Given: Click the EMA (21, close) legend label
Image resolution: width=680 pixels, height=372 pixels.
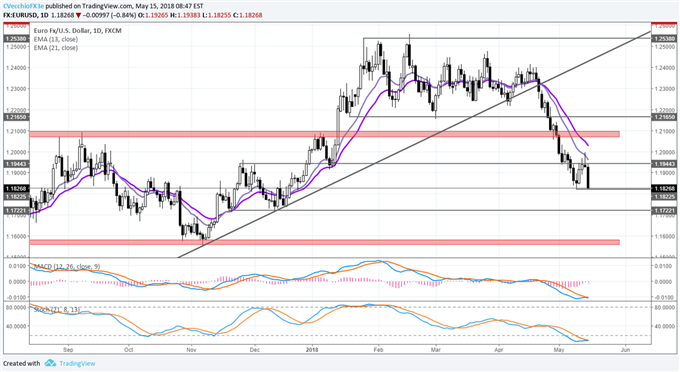Looking at the screenshot, I should [x=56, y=48].
